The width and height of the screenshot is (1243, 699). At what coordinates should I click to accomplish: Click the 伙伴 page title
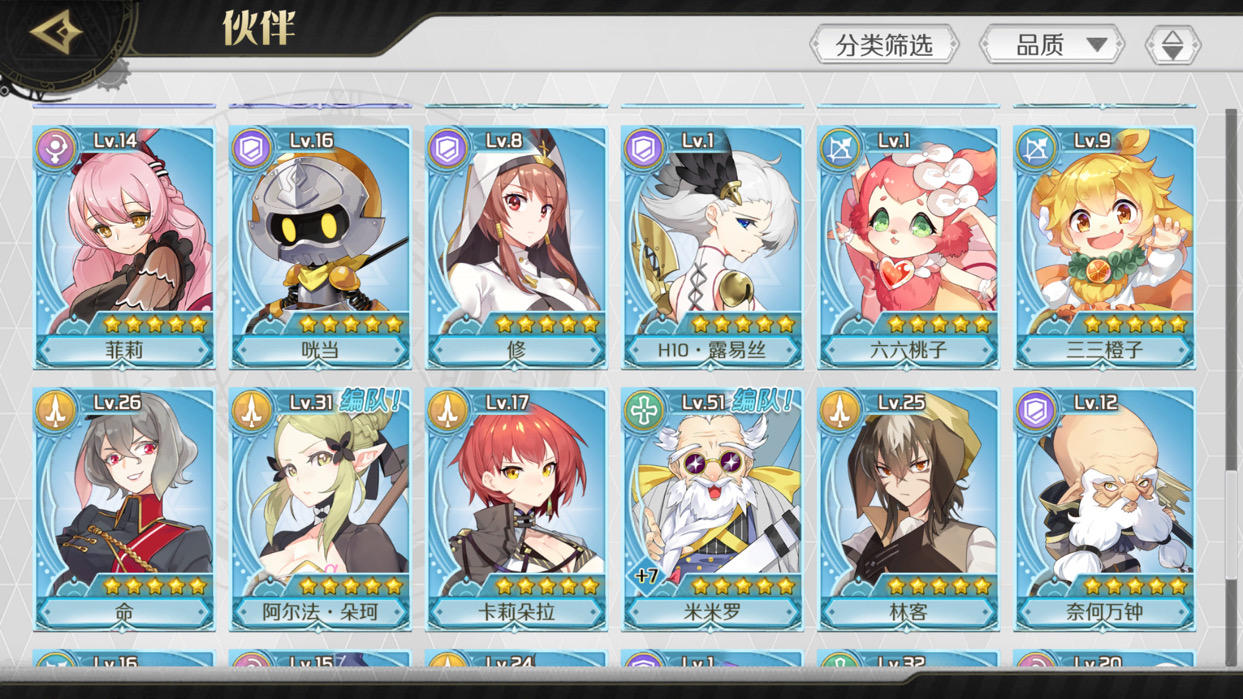(259, 28)
